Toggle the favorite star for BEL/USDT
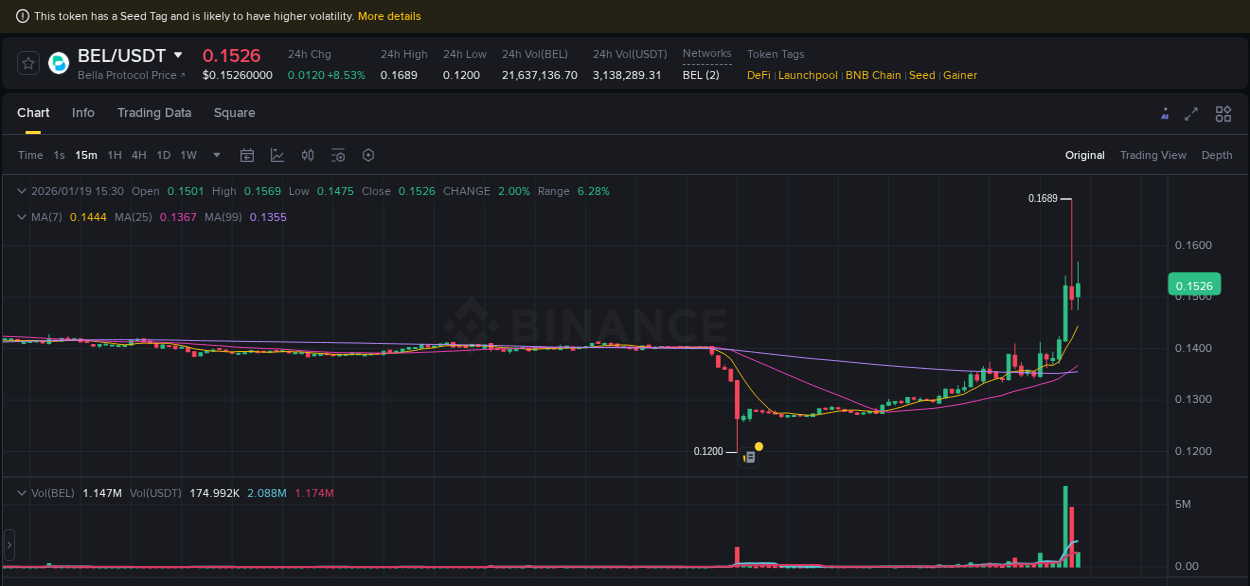Image resolution: width=1250 pixels, height=586 pixels. point(28,62)
